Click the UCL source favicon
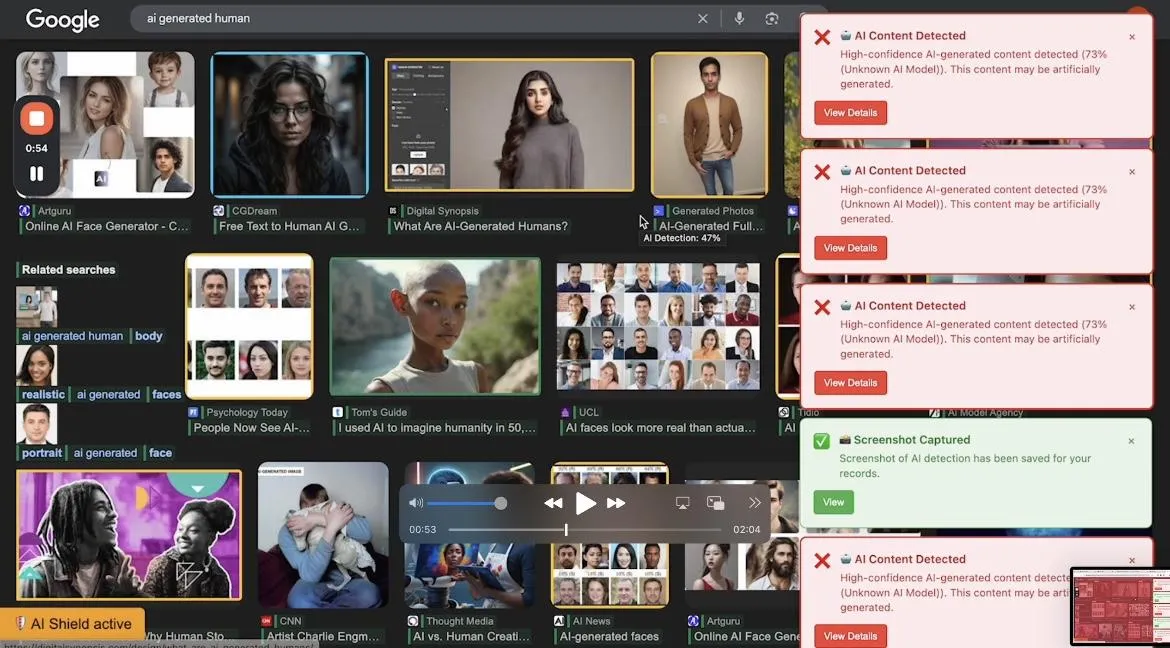Image resolution: width=1170 pixels, height=648 pixels. point(565,412)
